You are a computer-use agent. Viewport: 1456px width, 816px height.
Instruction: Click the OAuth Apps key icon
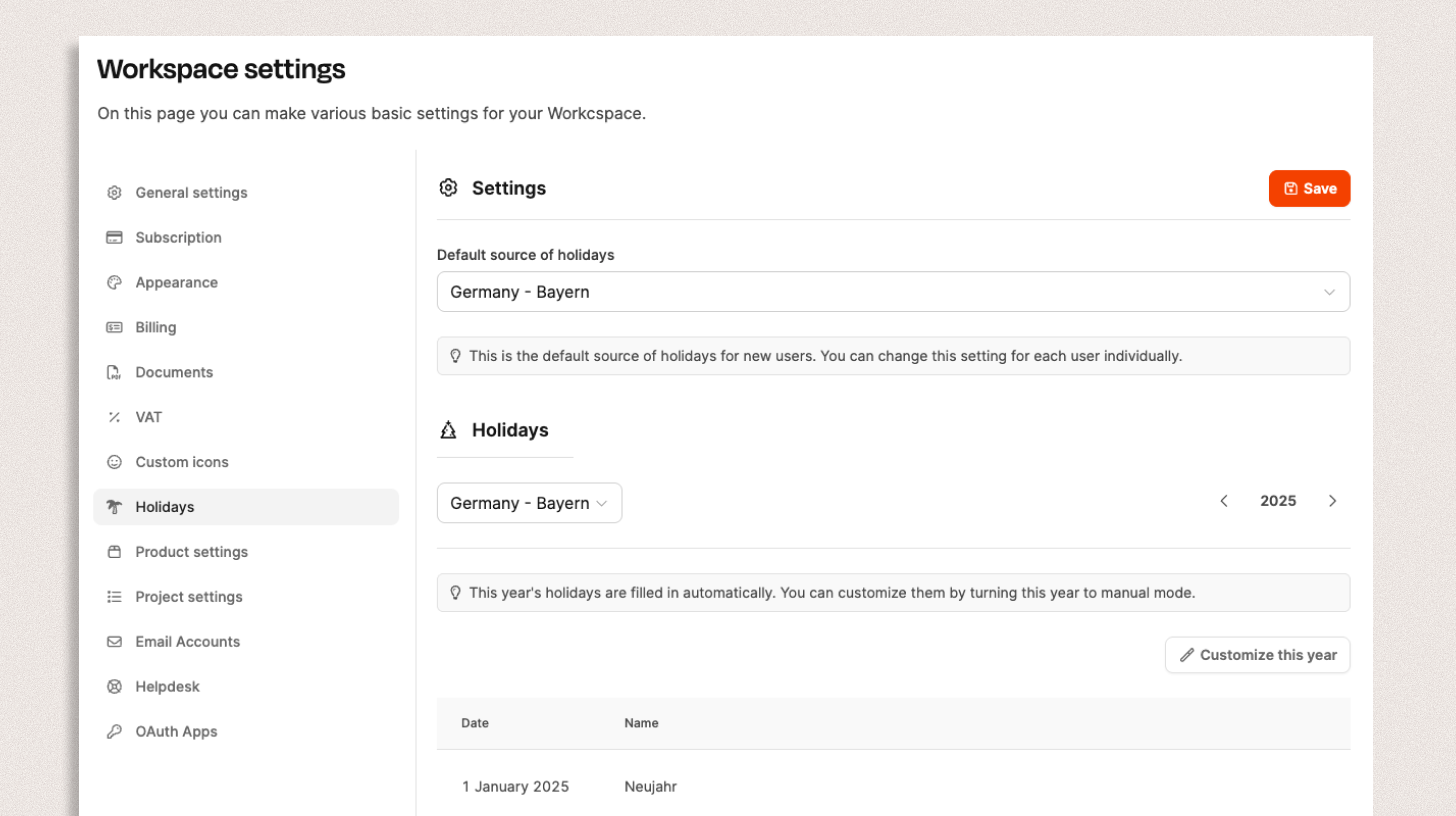click(x=114, y=732)
